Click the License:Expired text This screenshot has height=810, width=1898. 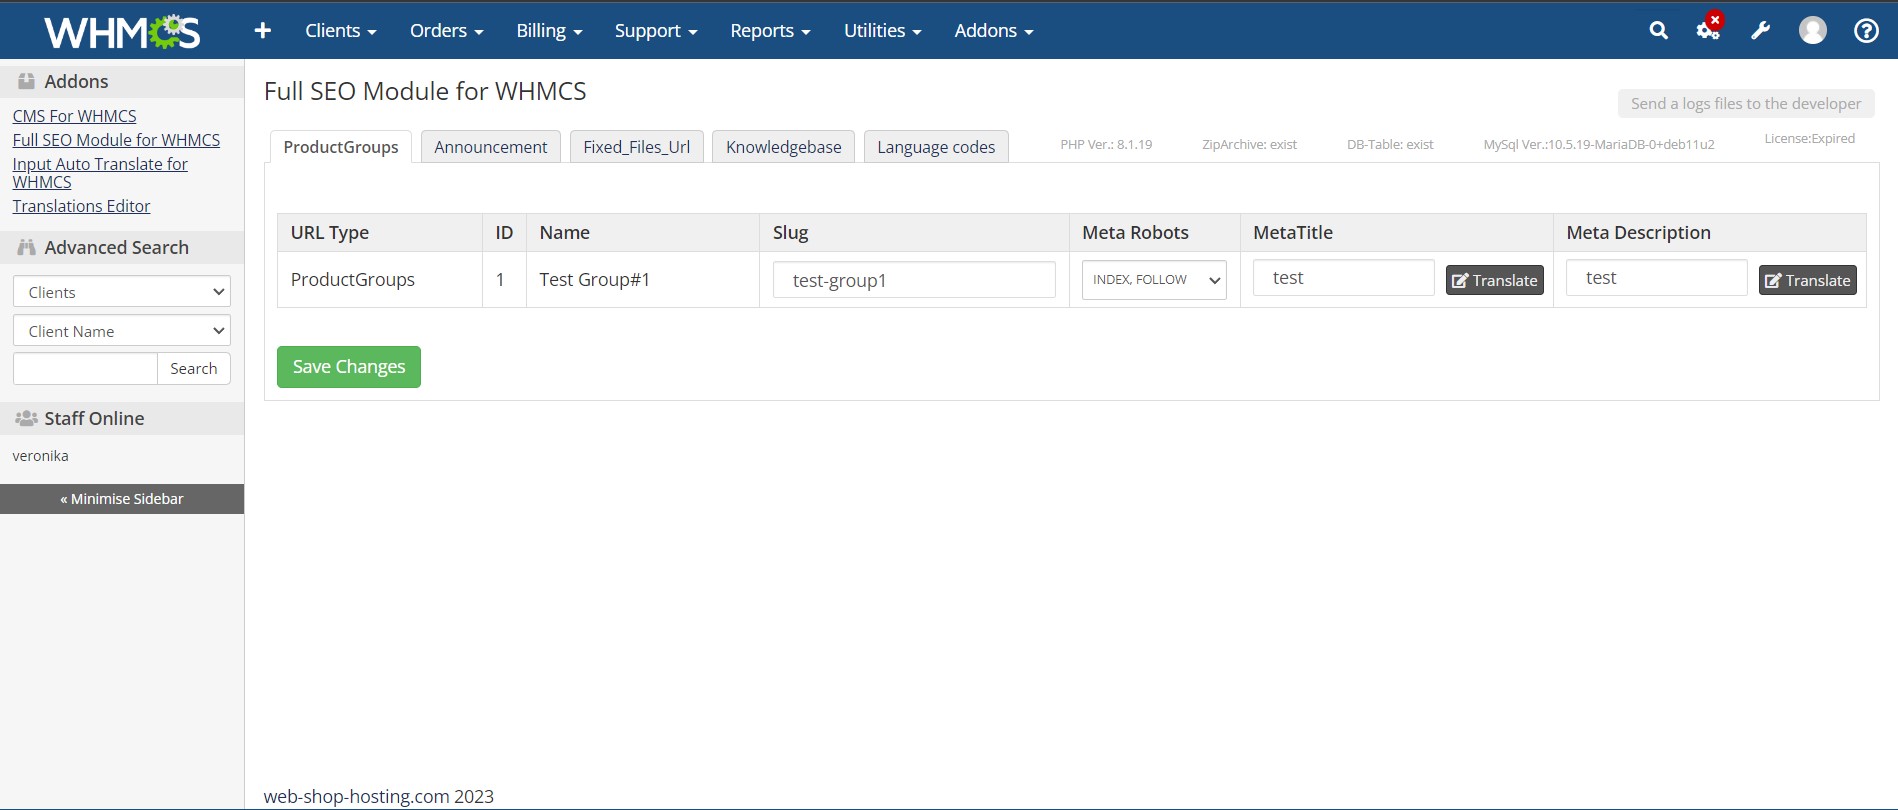pyautogui.click(x=1809, y=138)
